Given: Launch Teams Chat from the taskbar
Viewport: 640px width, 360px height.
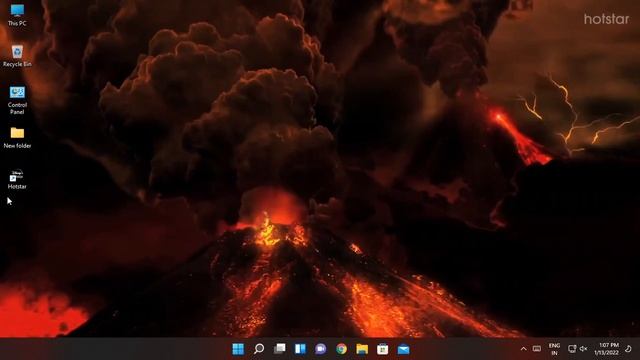Looking at the screenshot, I should [x=320, y=349].
